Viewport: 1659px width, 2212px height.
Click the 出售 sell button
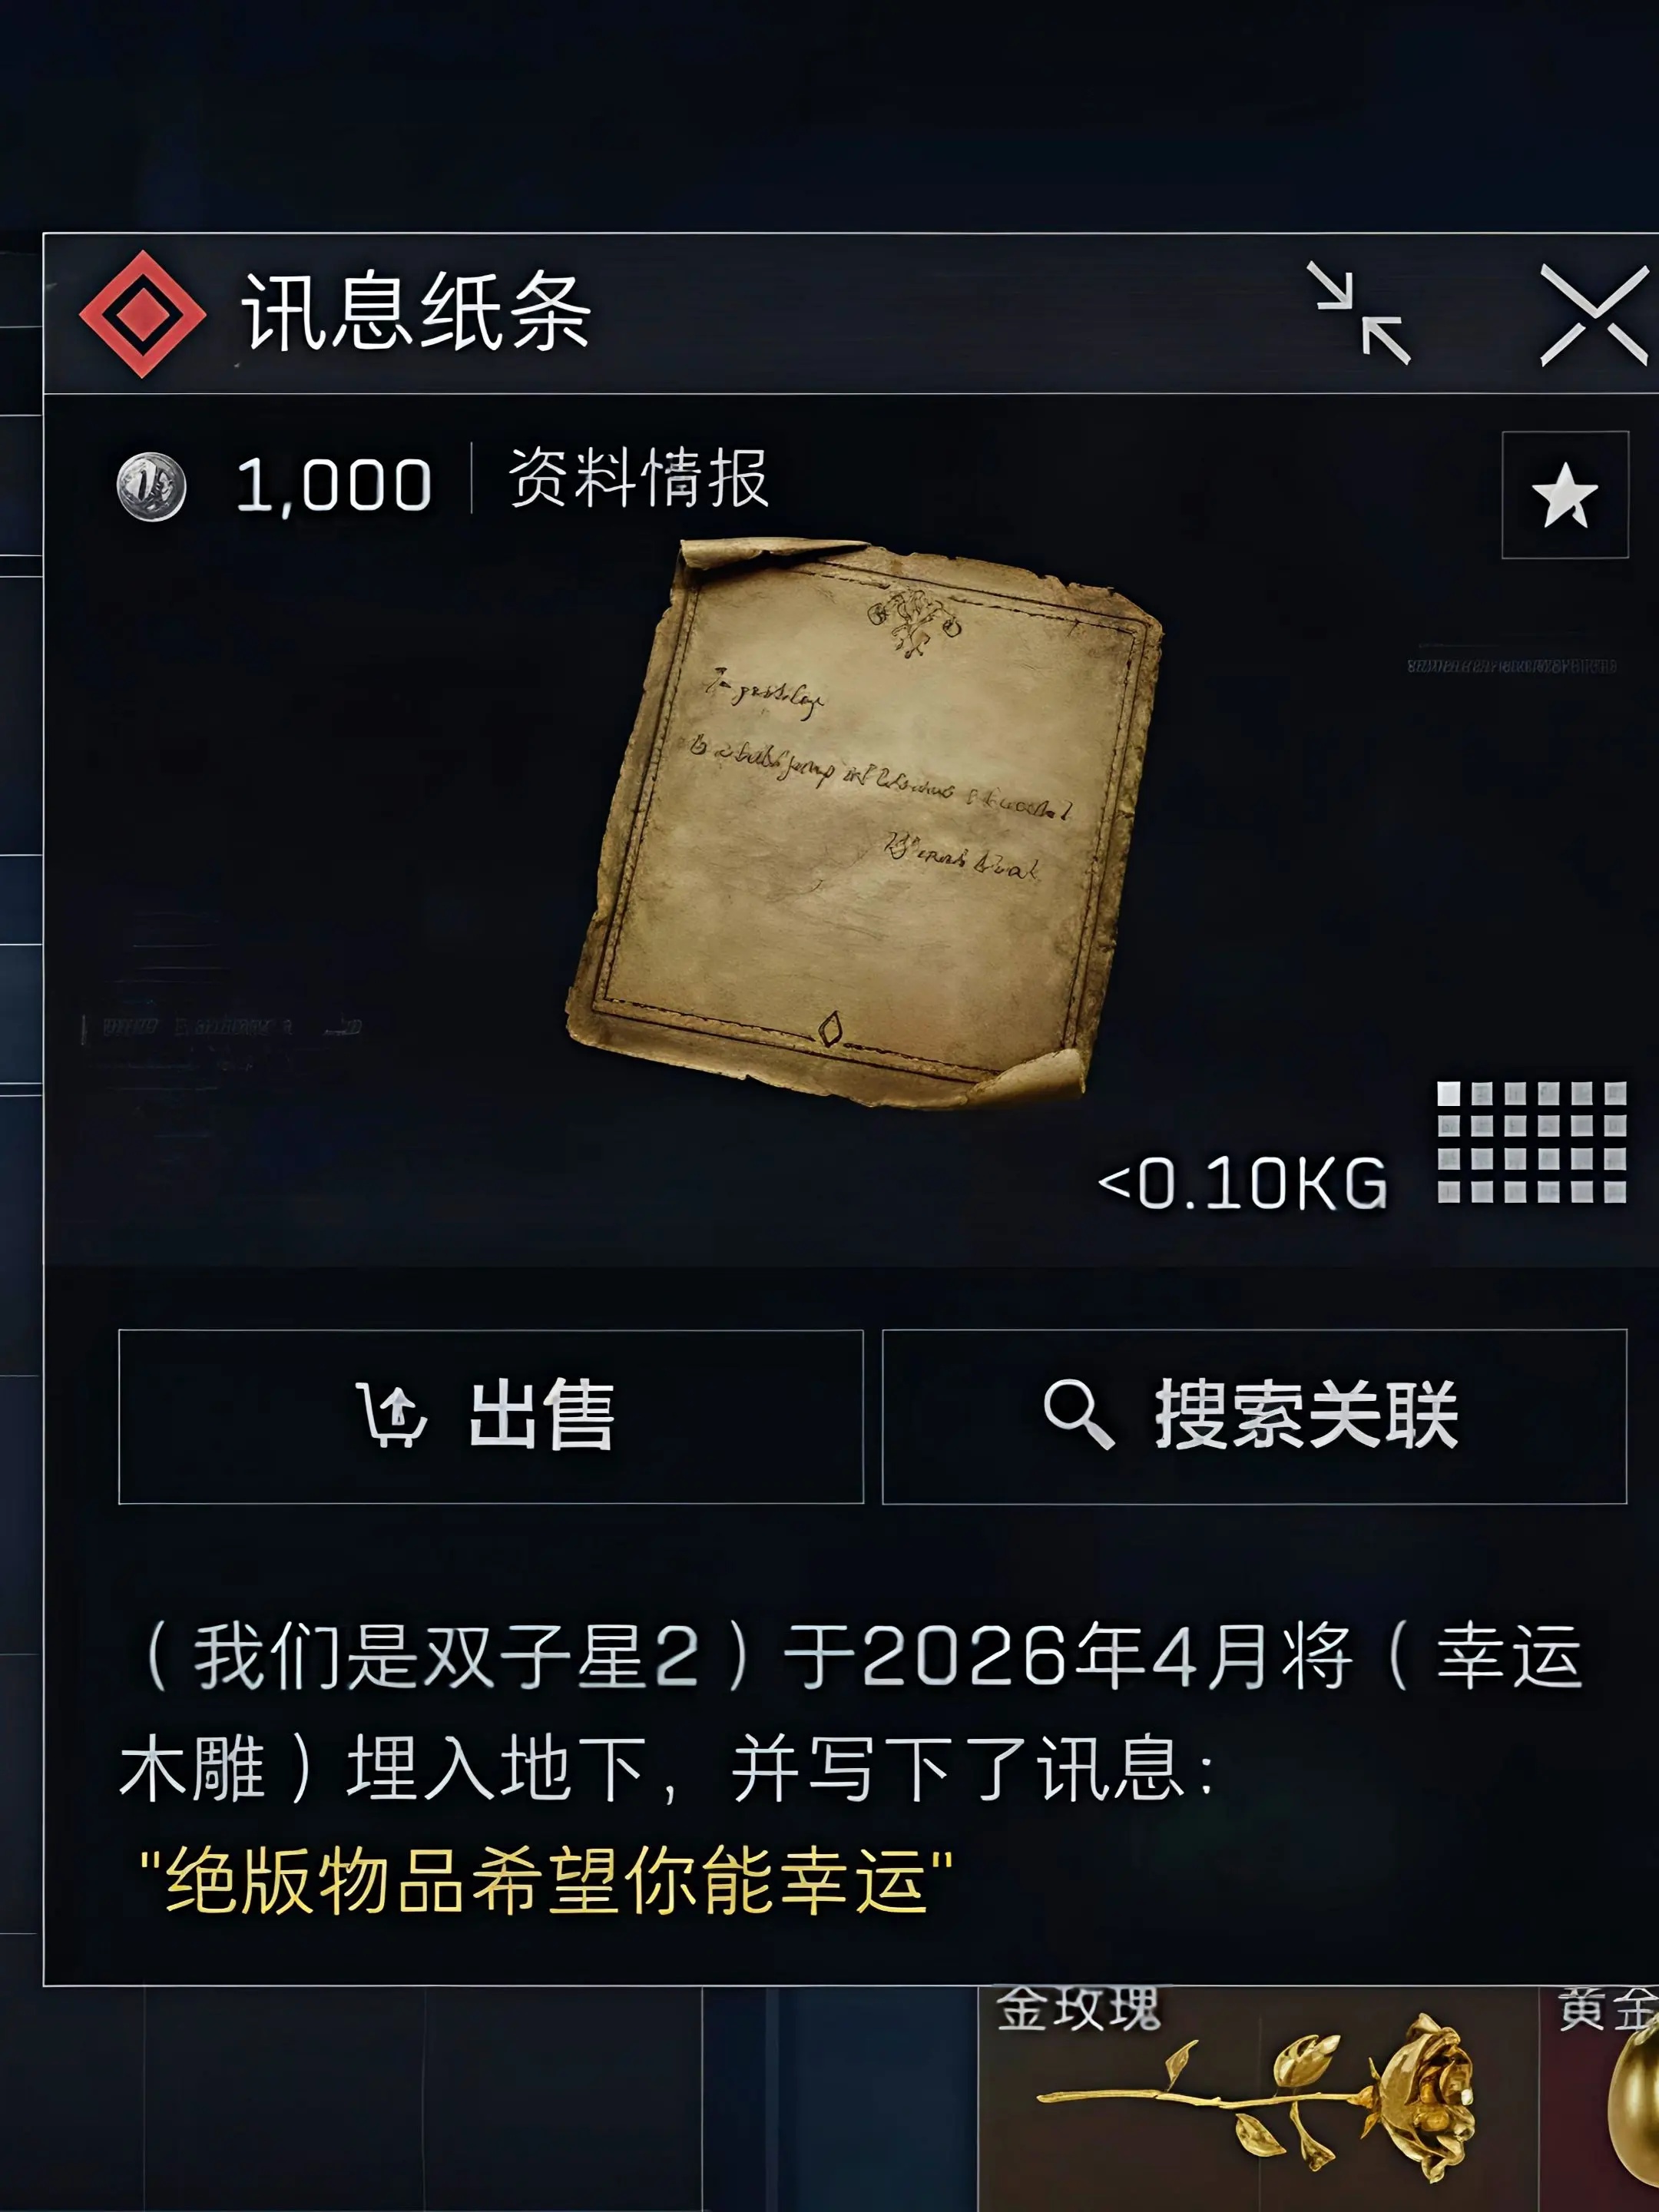(491, 1416)
